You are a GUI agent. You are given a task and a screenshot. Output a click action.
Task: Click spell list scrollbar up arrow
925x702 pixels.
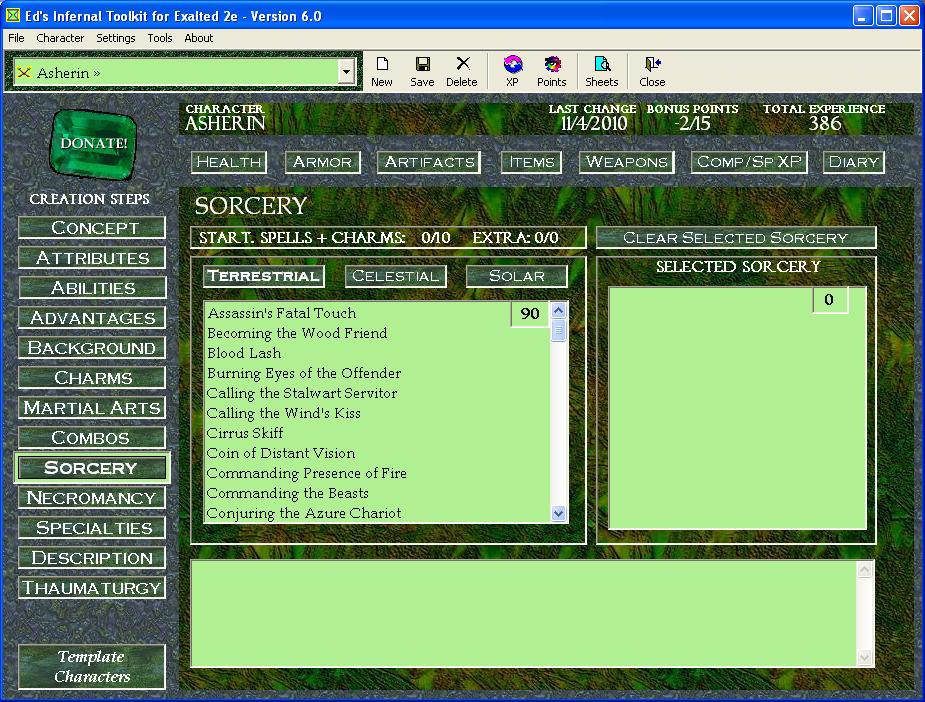(x=559, y=310)
